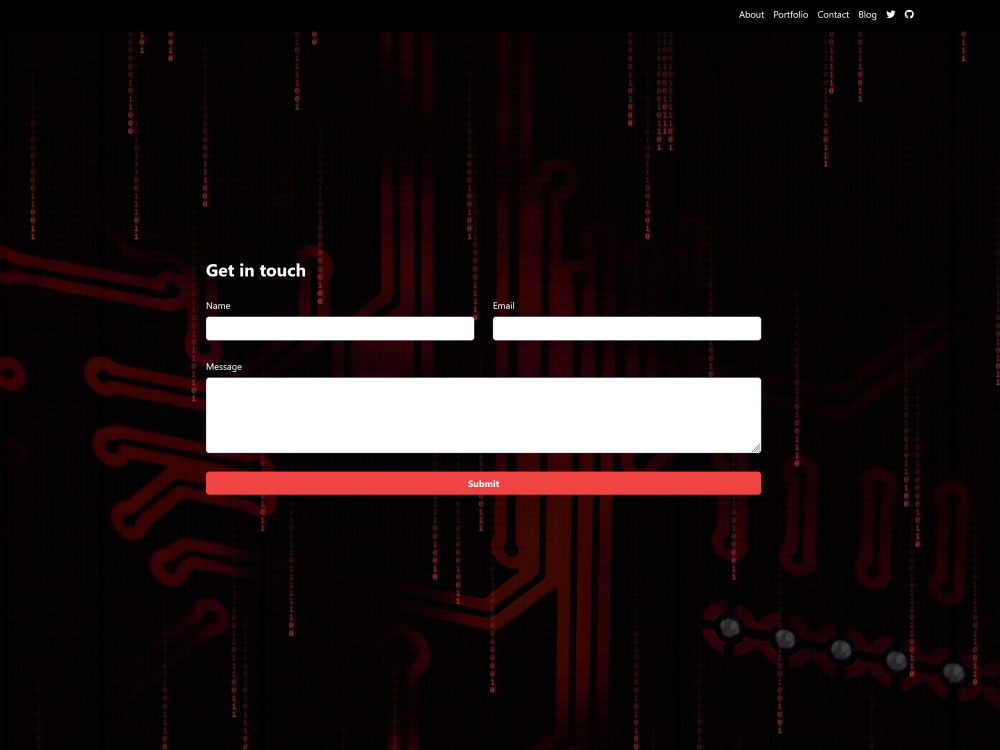Viewport: 1000px width, 750px height.
Task: Click the Name input field
Action: (x=340, y=328)
